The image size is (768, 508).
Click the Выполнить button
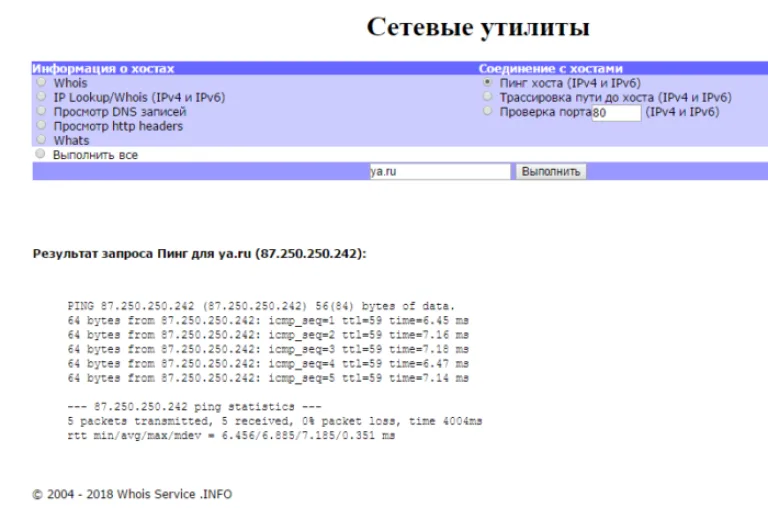[551, 171]
